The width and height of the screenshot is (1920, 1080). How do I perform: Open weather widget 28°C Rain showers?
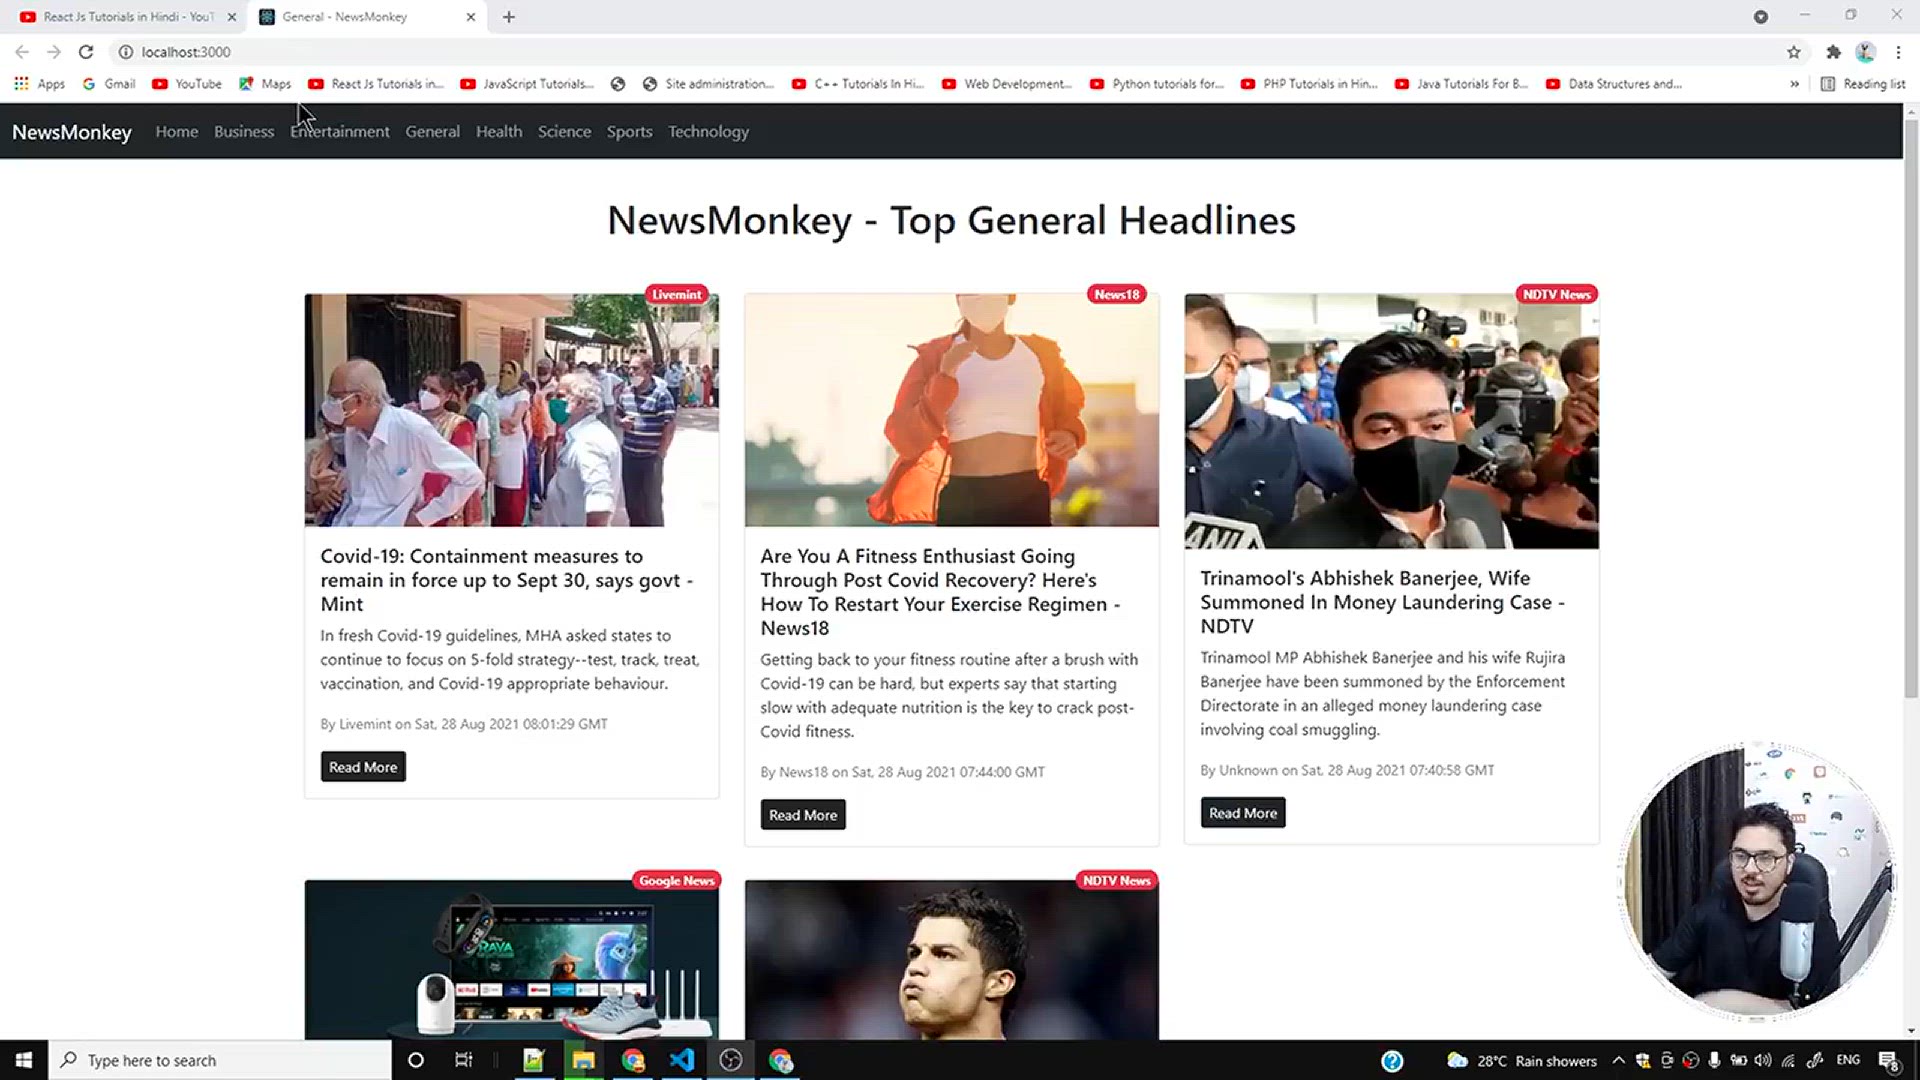pos(1522,1061)
